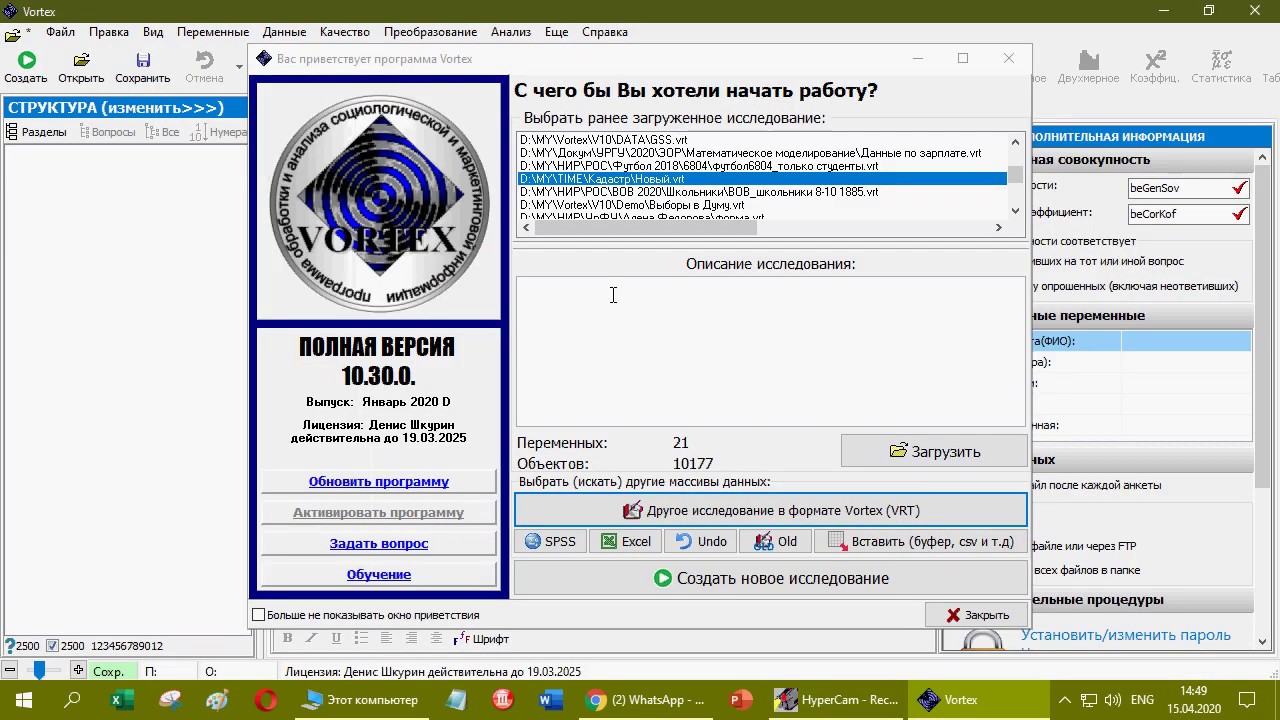Click the open-folder icon in the menu bar

(12, 34)
